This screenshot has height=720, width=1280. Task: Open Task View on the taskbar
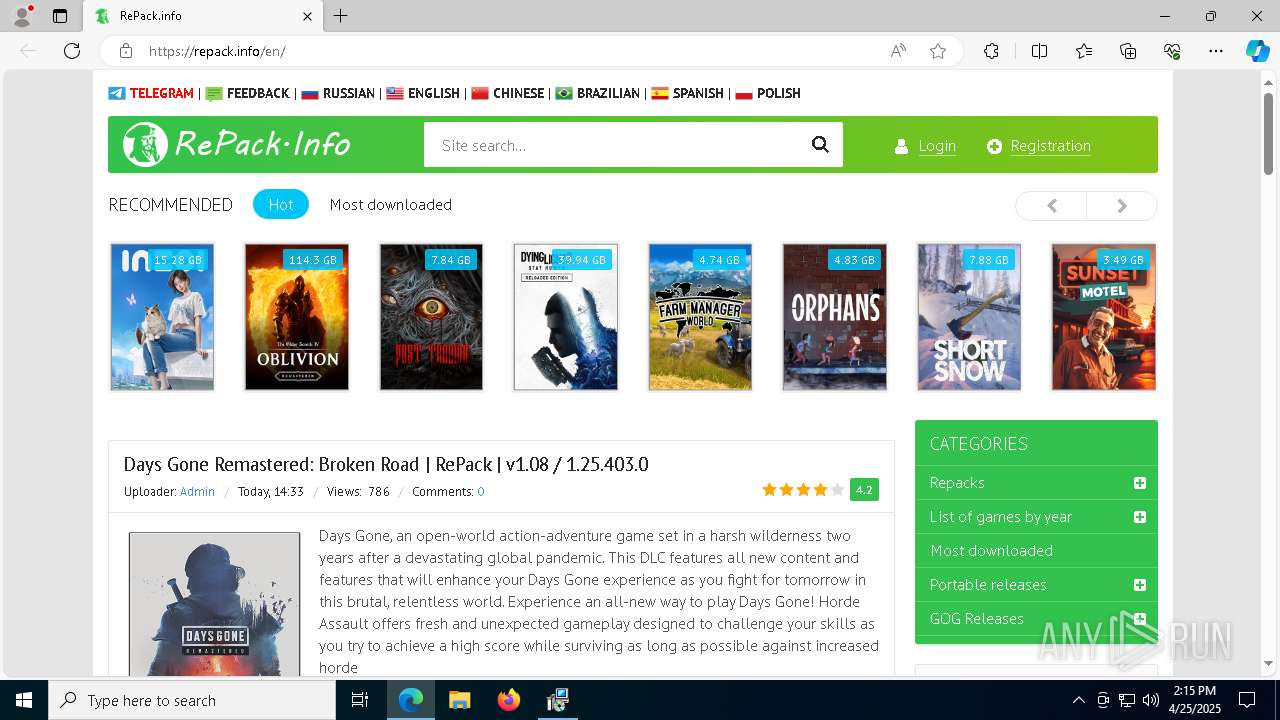tap(360, 700)
